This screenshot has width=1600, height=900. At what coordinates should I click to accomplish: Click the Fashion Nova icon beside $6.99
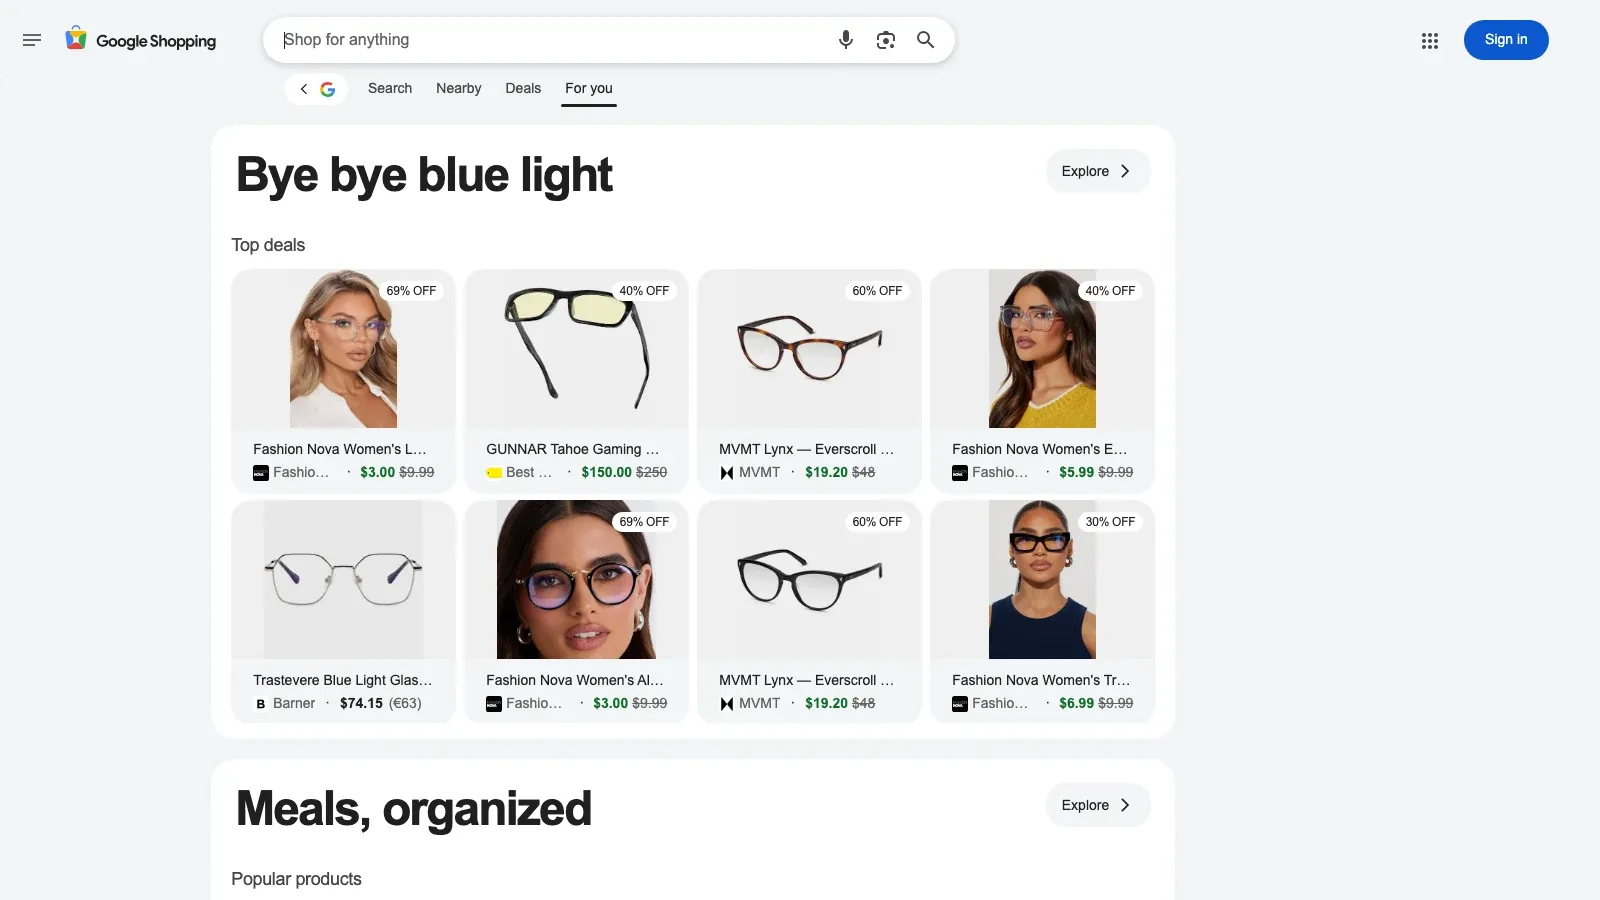960,704
